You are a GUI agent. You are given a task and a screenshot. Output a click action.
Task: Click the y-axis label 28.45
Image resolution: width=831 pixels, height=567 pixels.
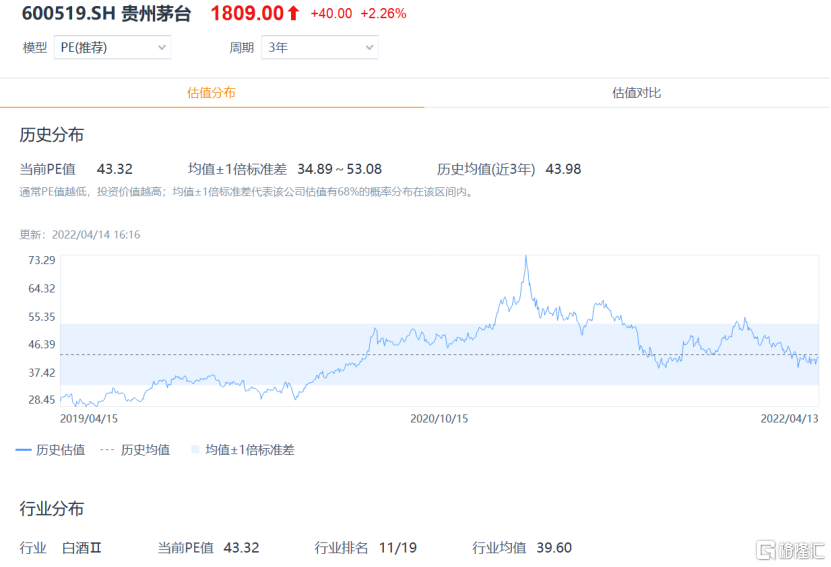pos(42,400)
